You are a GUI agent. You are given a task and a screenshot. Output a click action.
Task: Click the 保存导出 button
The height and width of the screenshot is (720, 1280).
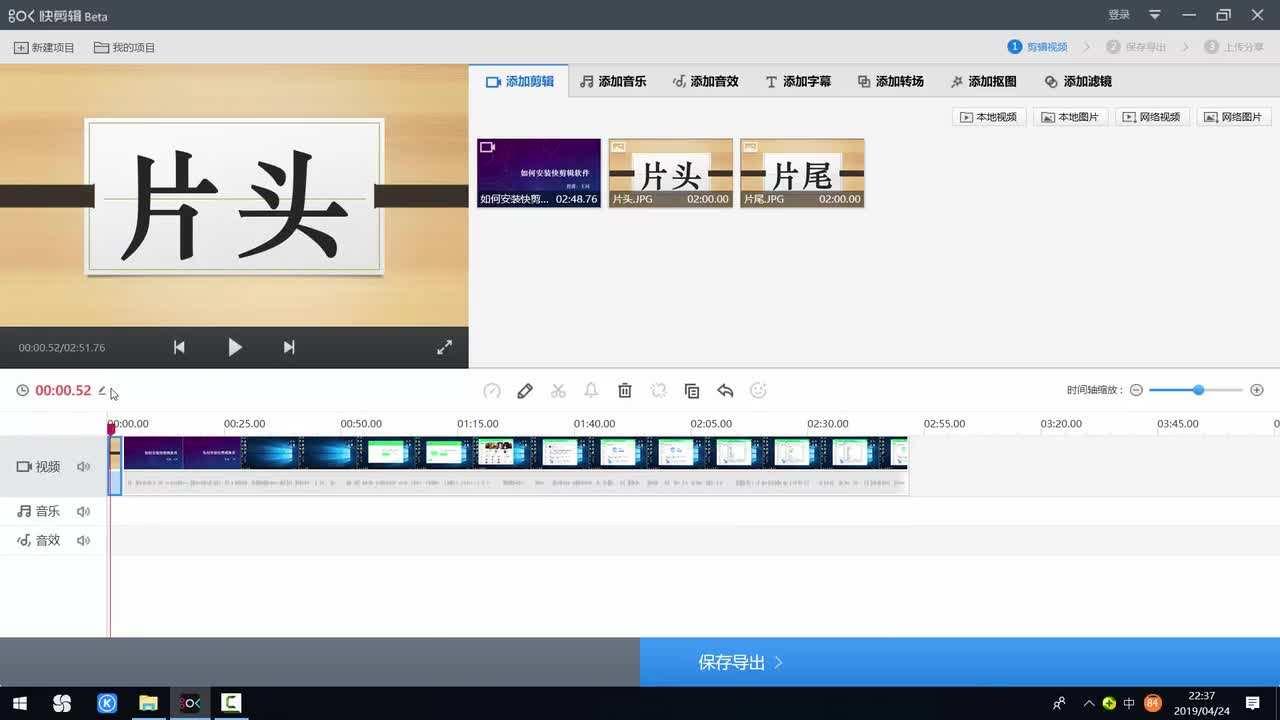pyautogui.click(x=740, y=662)
